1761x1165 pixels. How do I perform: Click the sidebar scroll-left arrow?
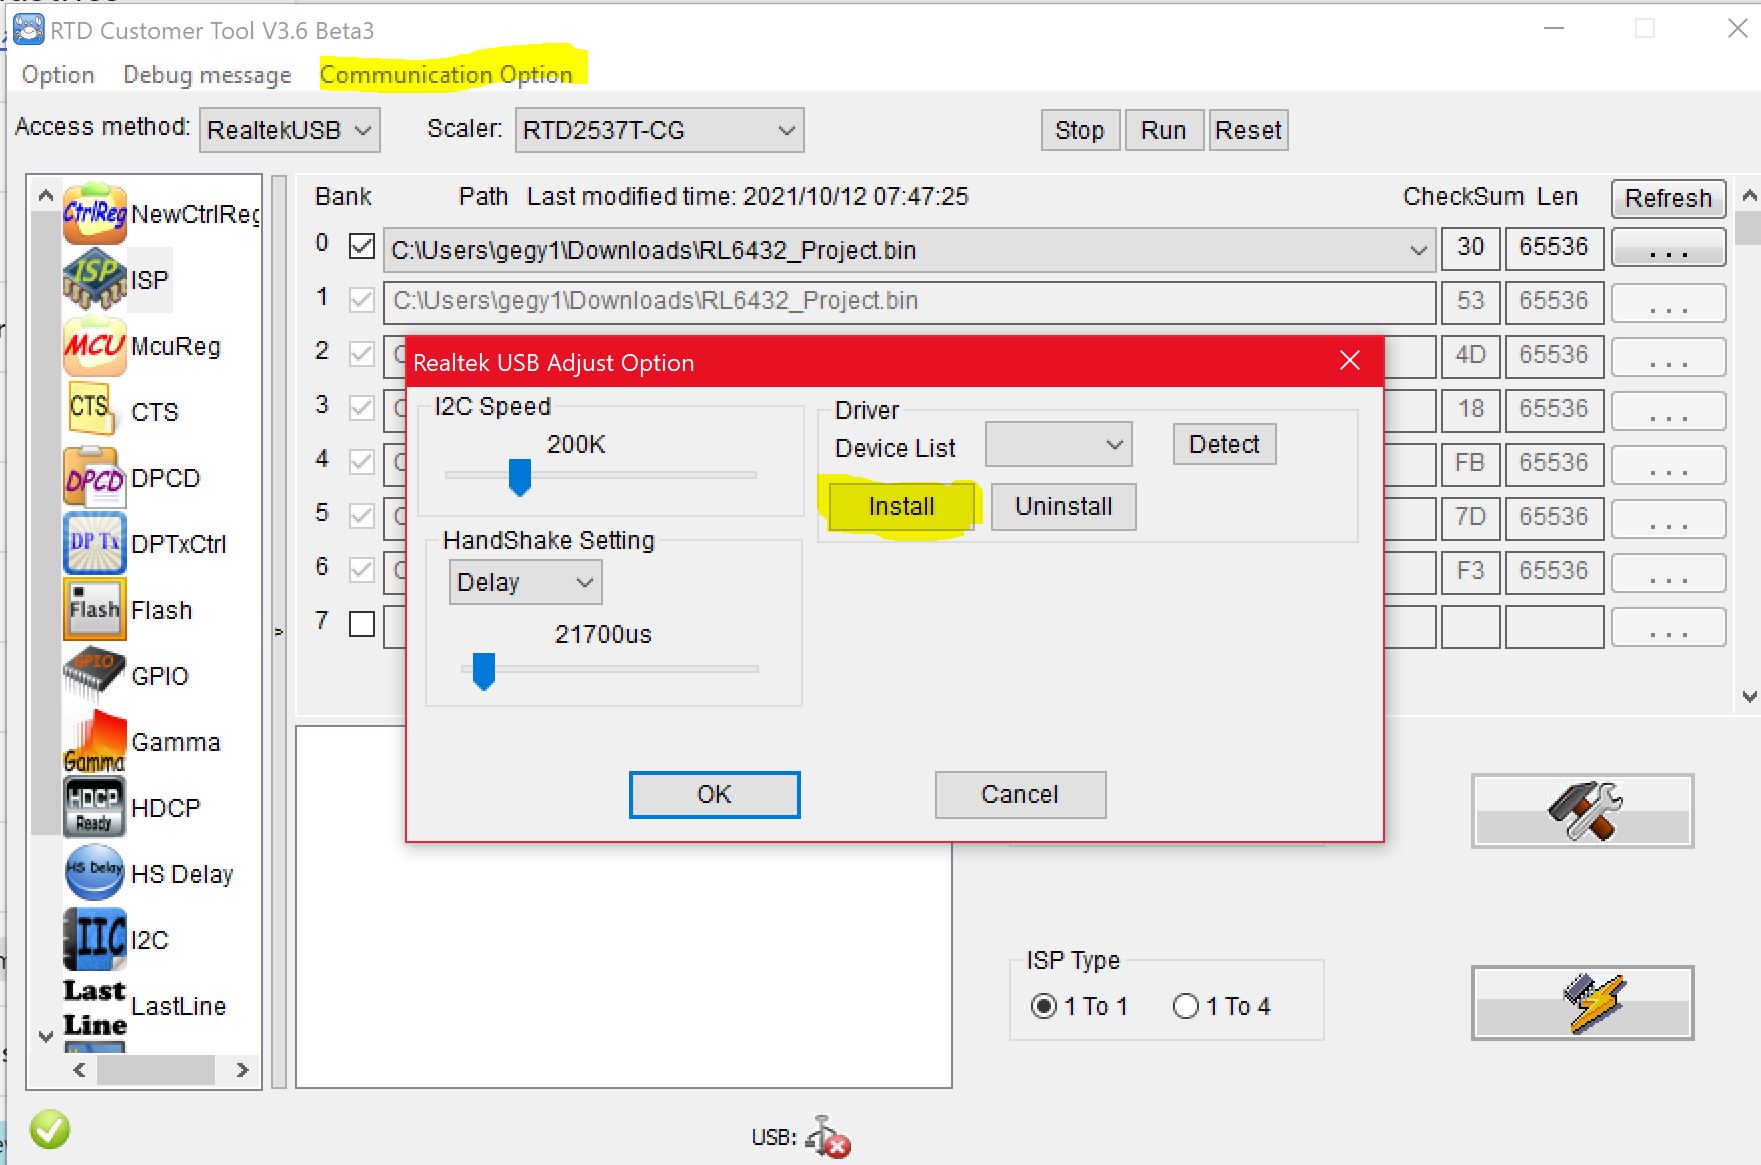click(x=80, y=1070)
